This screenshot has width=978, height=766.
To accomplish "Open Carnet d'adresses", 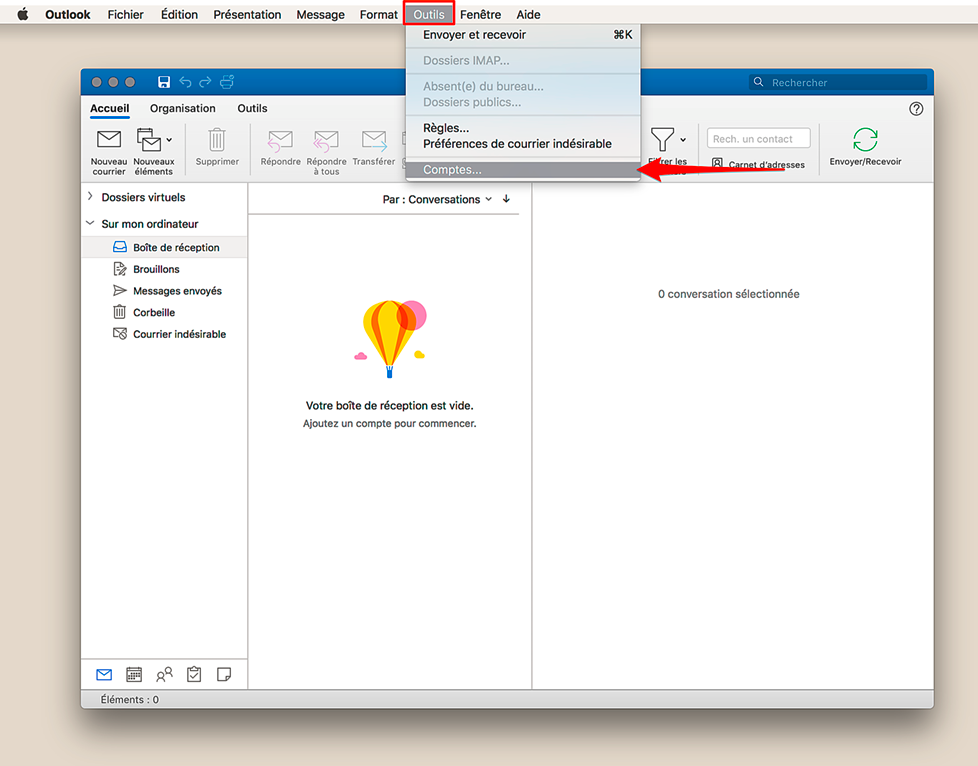I will tap(758, 165).
